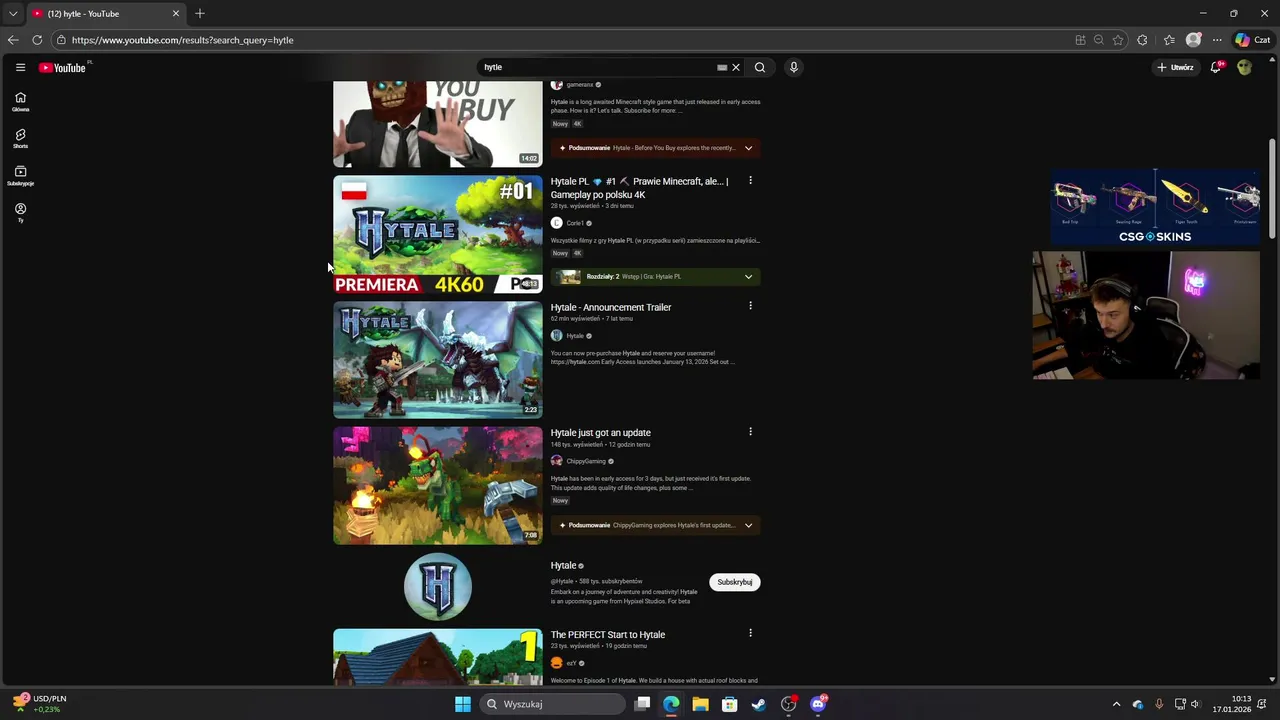The image size is (1280, 720).
Task: Visit the ChippyGaming channel link
Action: (586, 461)
